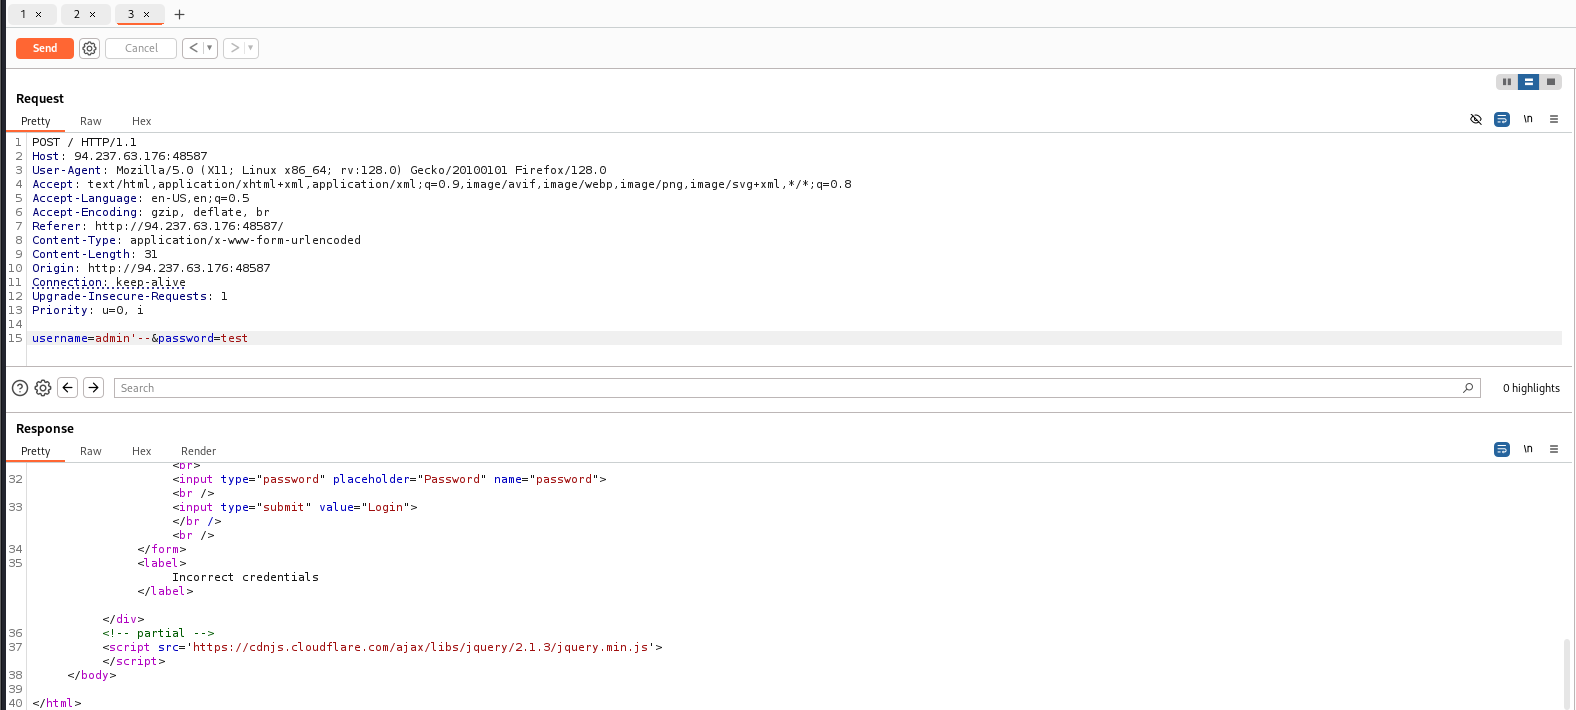Jump to next search match arrow
This screenshot has width=1576, height=710.
(93, 388)
